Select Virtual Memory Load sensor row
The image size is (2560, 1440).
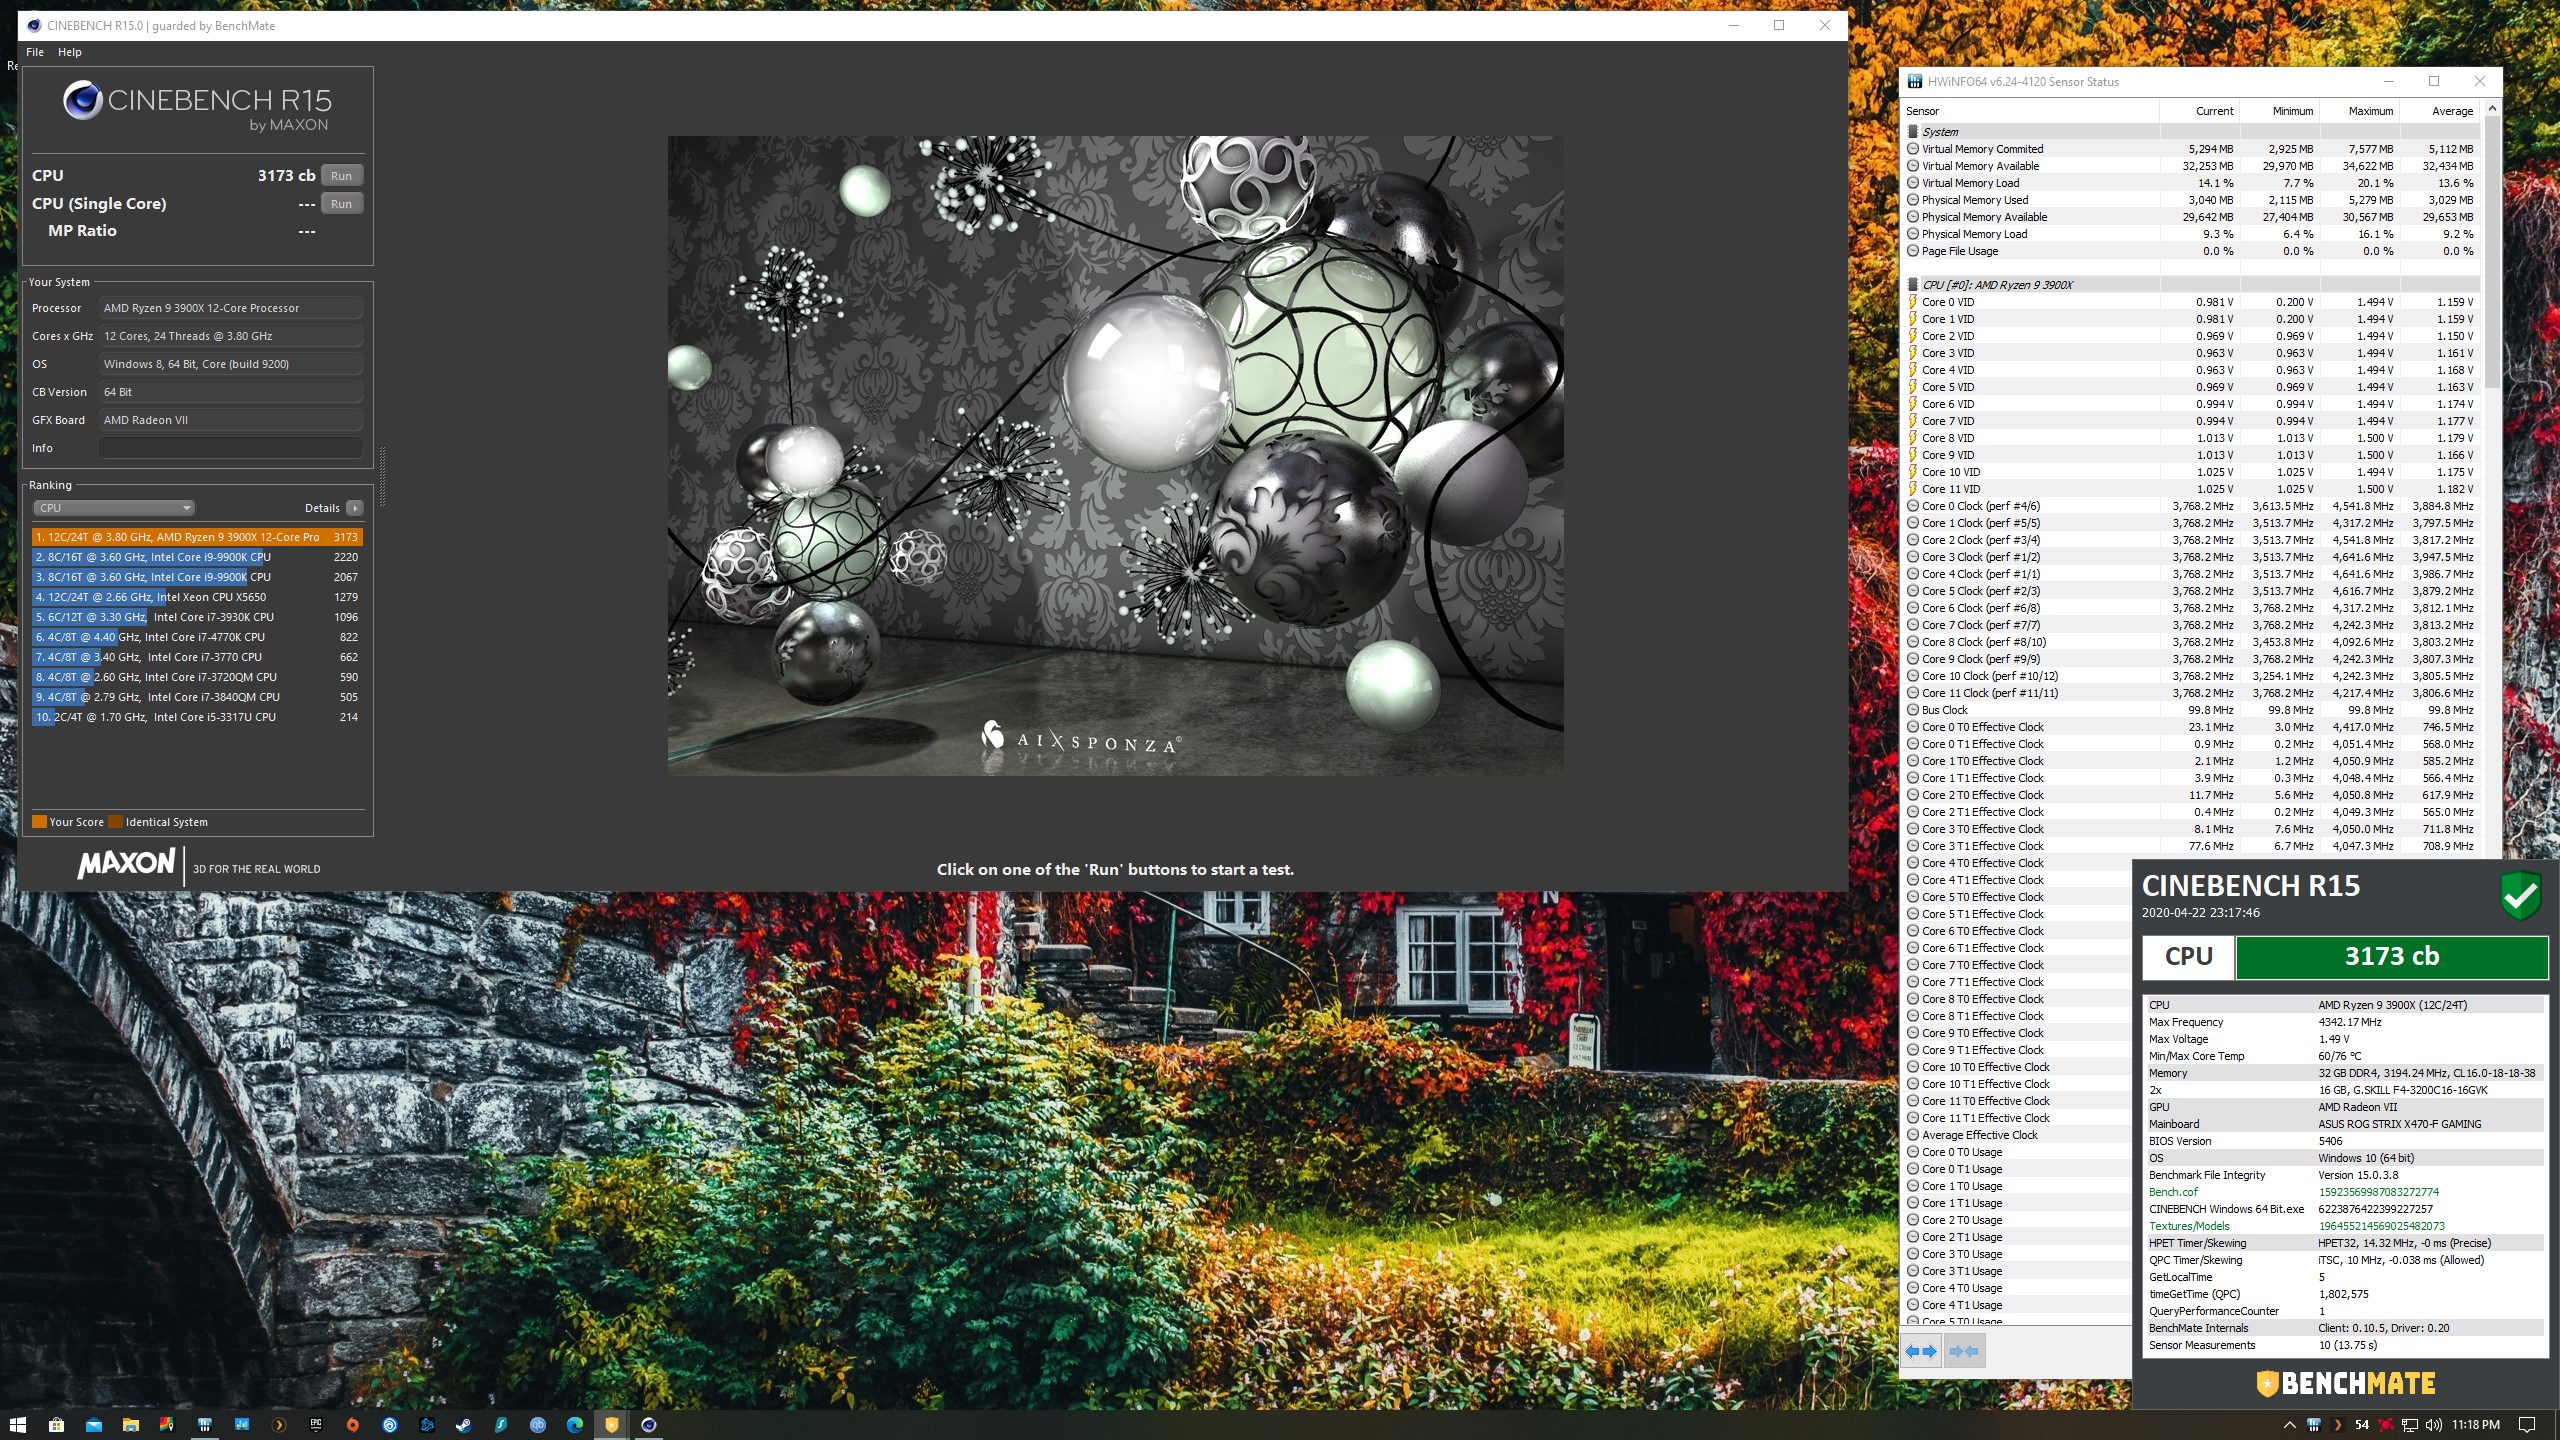(x=2192, y=183)
